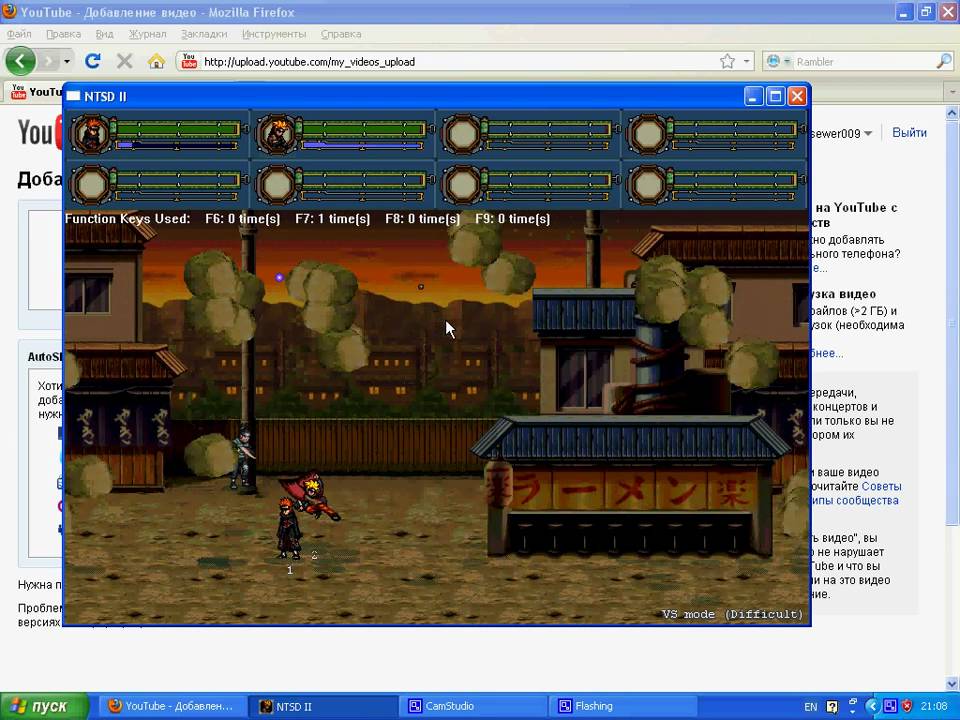960x720 pixels.
Task: Click the system clock showing 21:08
Action: (934, 707)
